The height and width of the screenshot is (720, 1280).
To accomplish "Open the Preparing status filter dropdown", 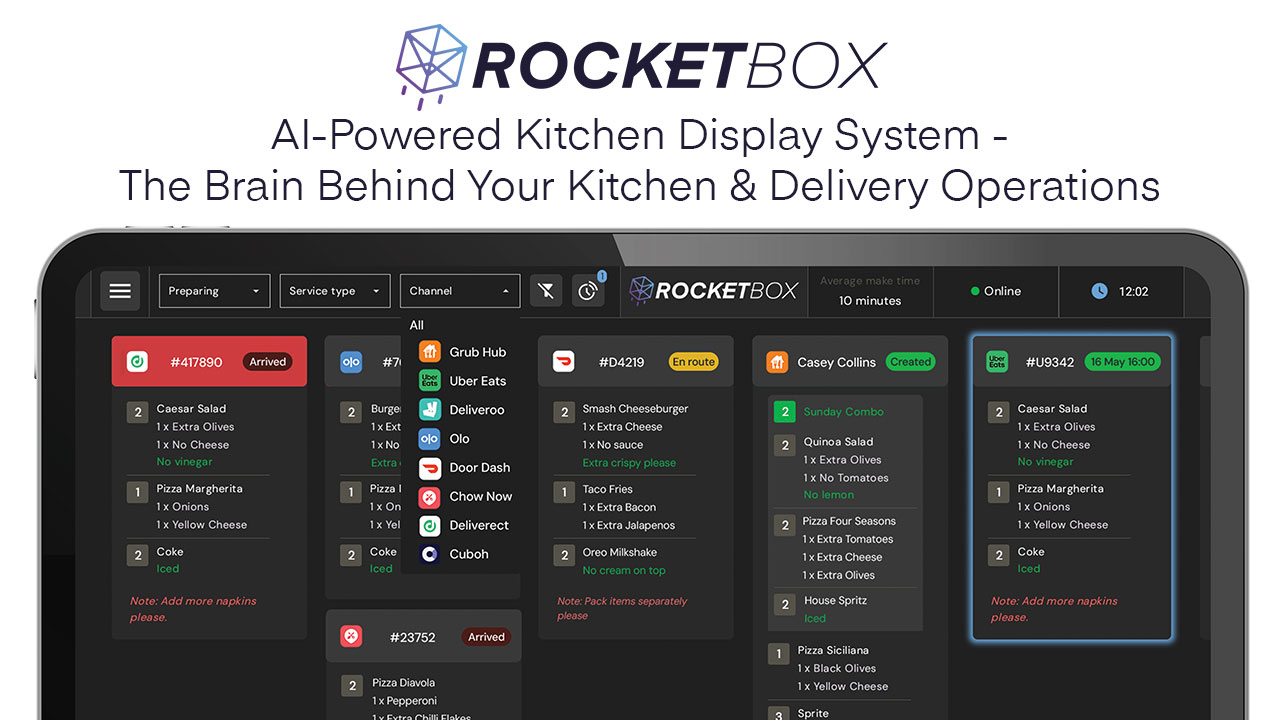I will 213,291.
